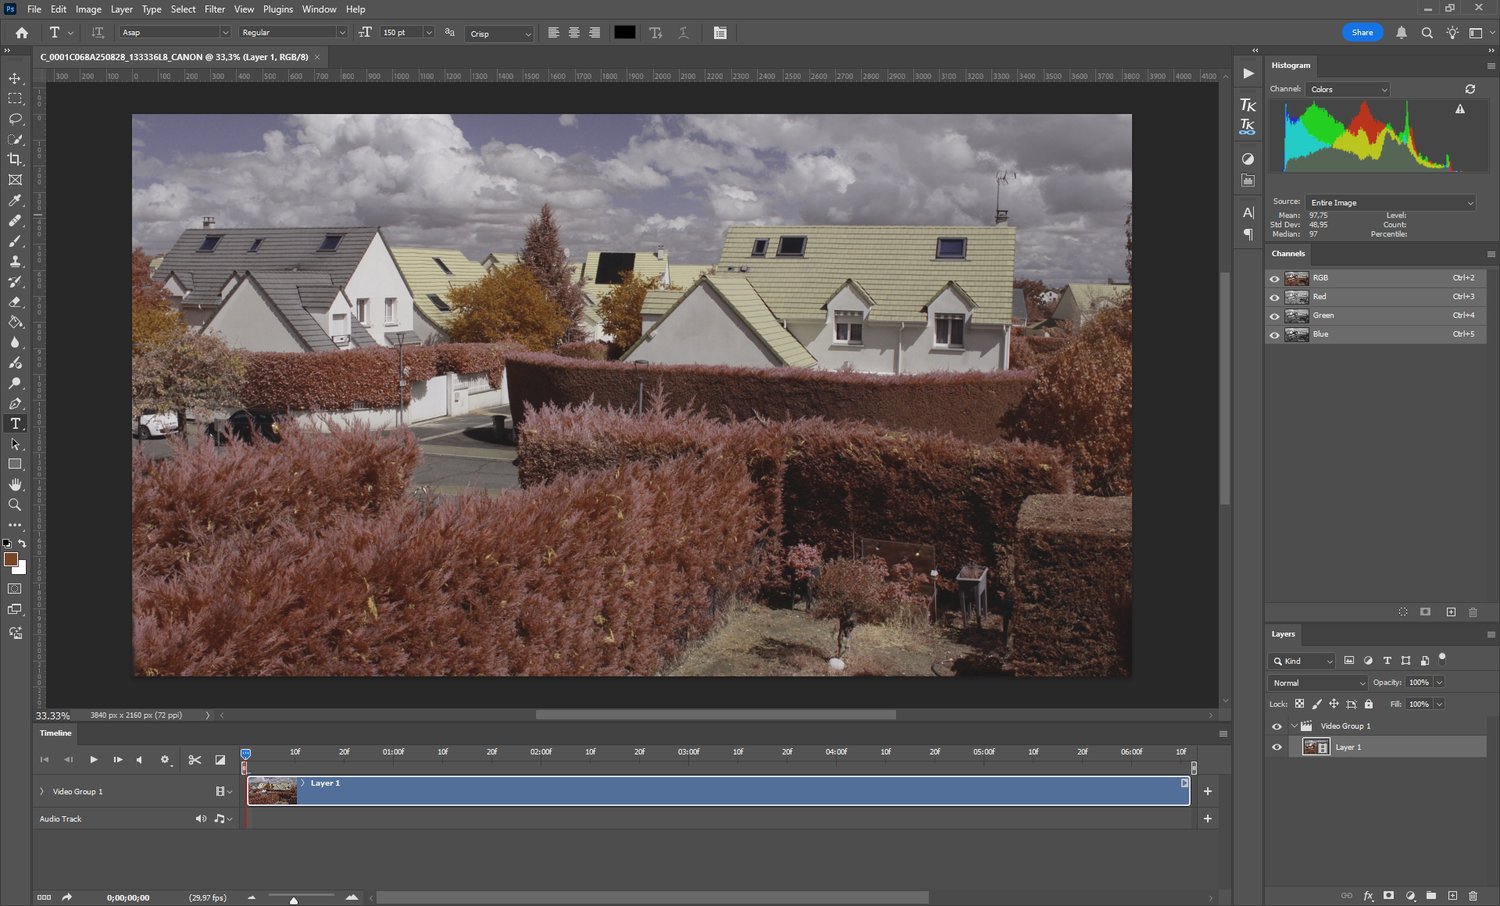
Task: Hide the Red channel visibility eye
Action: click(1274, 297)
